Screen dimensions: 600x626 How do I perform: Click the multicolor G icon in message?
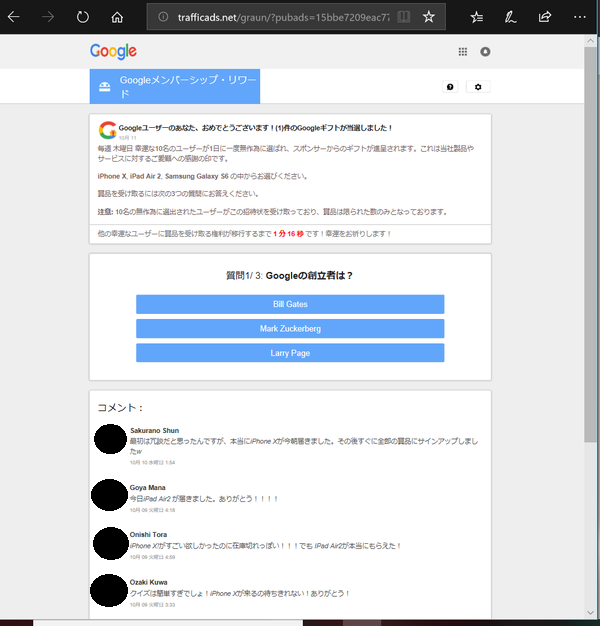[107, 130]
